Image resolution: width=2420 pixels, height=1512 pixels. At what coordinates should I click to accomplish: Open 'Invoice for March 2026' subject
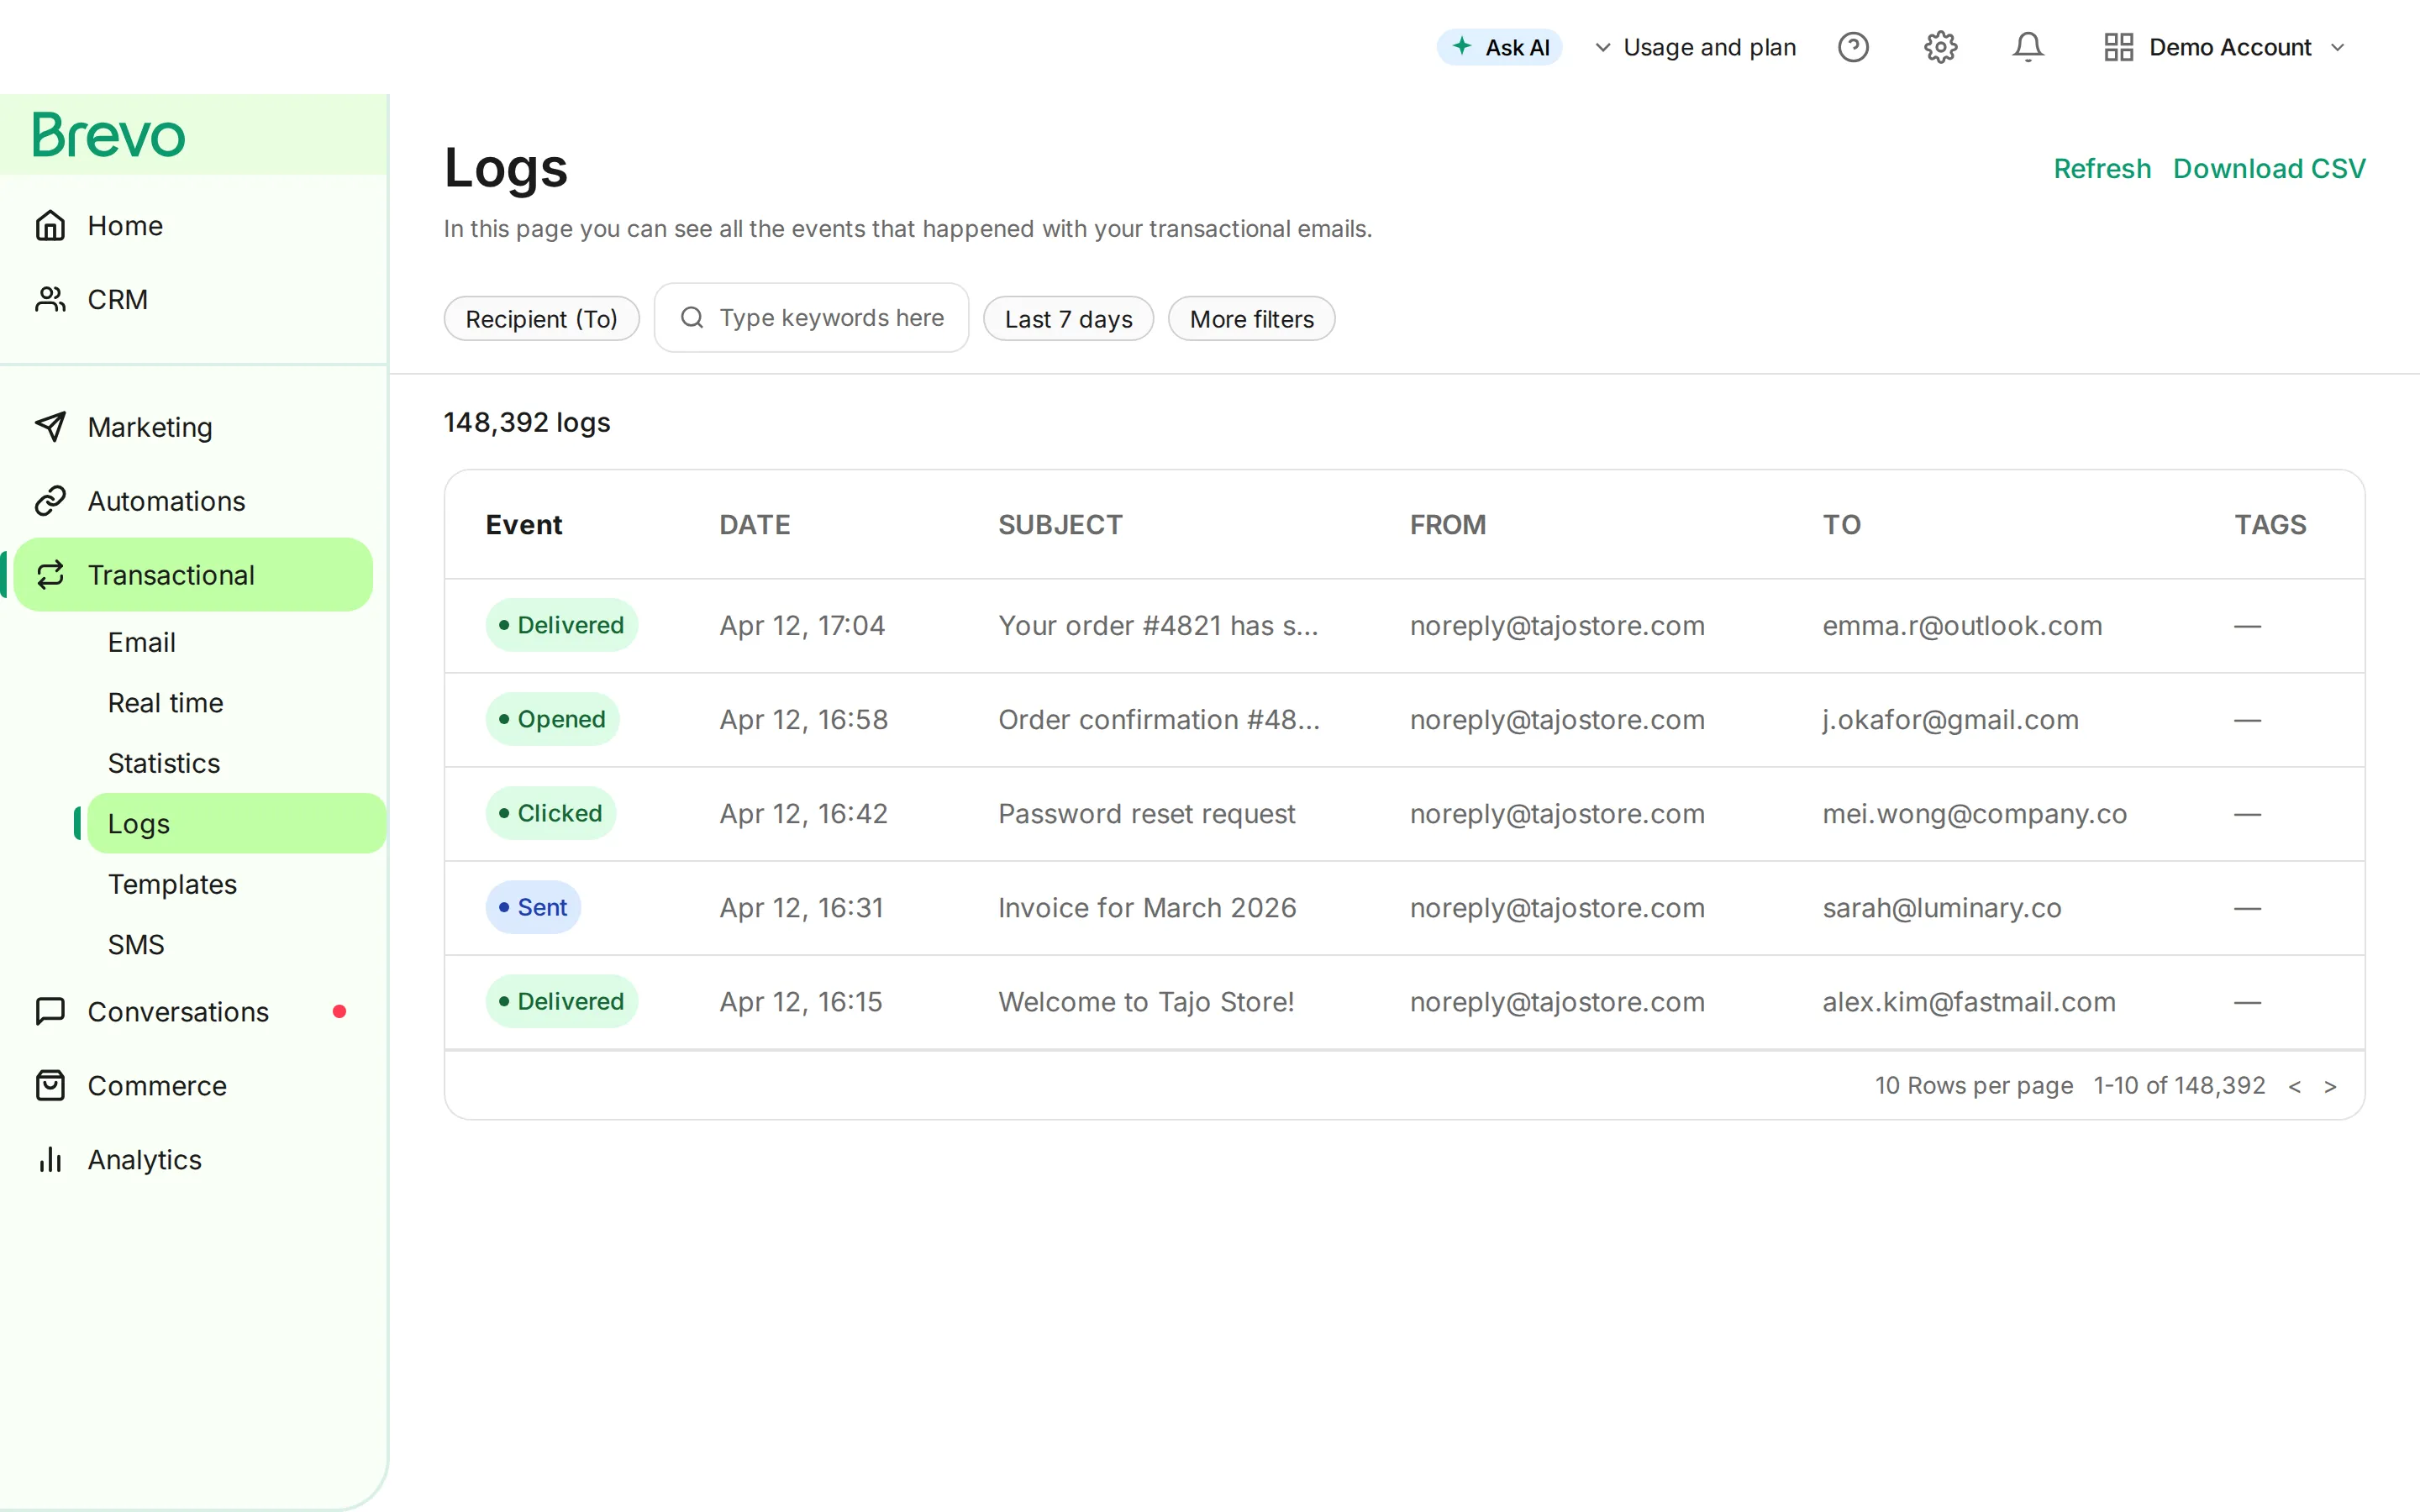1147,907
